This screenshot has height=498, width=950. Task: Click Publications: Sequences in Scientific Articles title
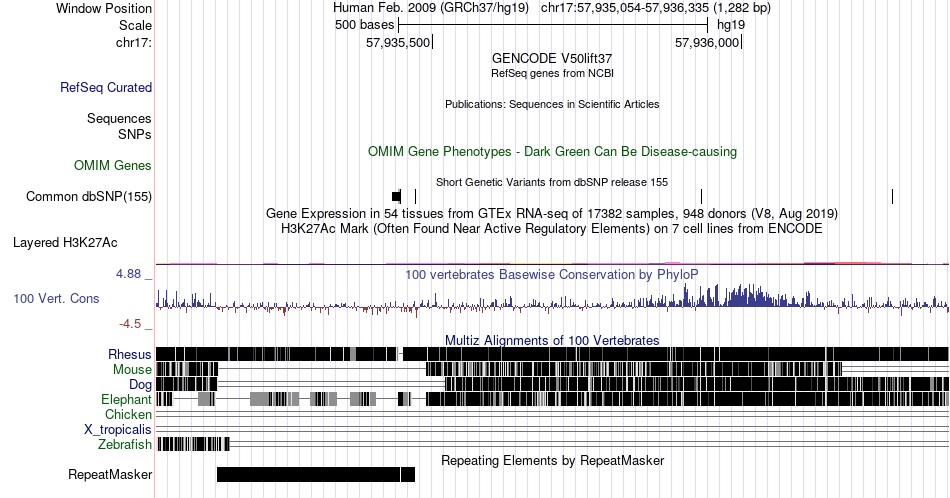552,104
